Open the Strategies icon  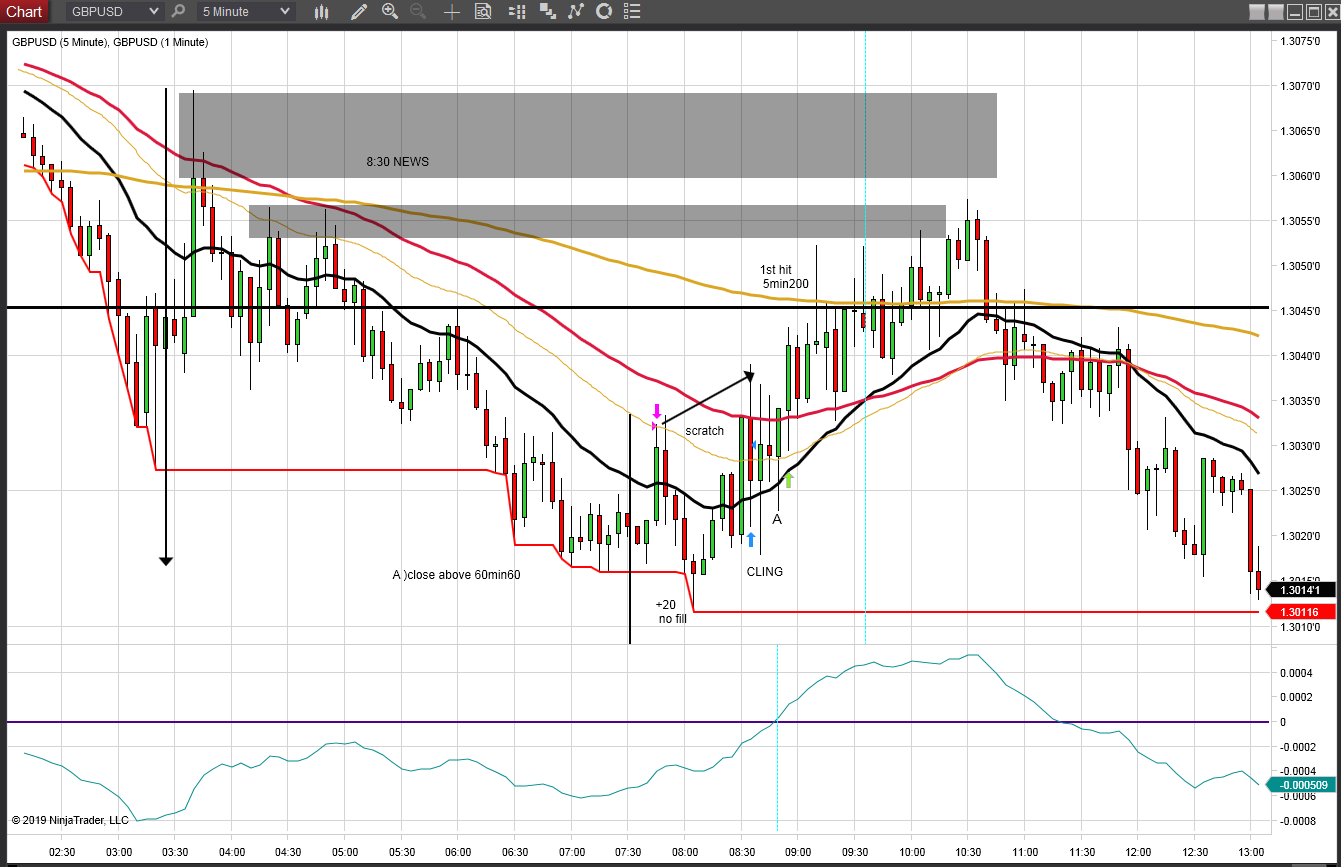[x=603, y=12]
